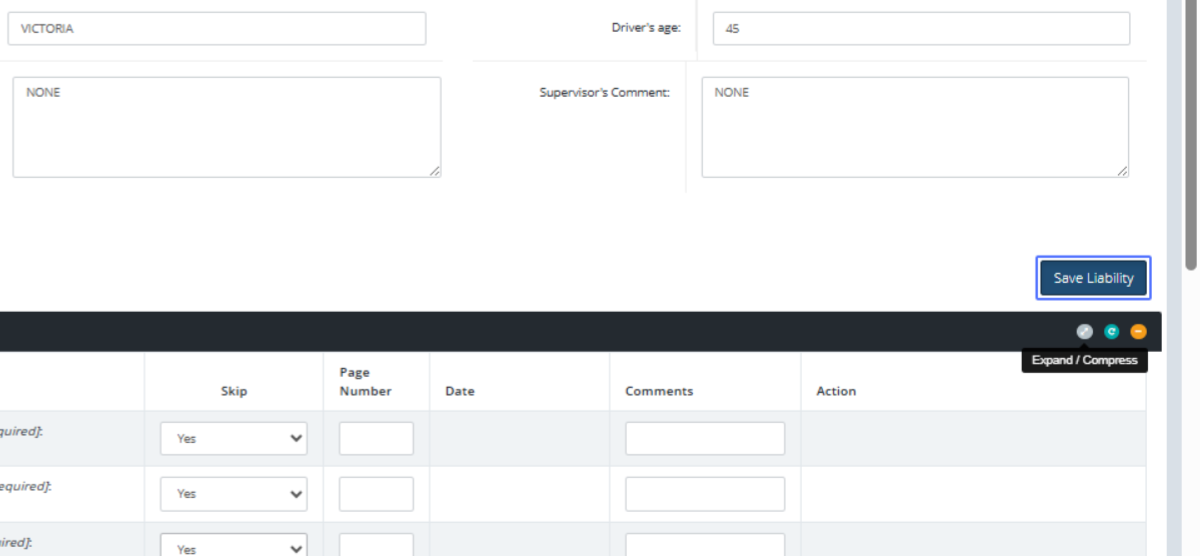The width and height of the screenshot is (1200, 556).
Task: Click the field containing VICTORIA
Action: click(216, 29)
